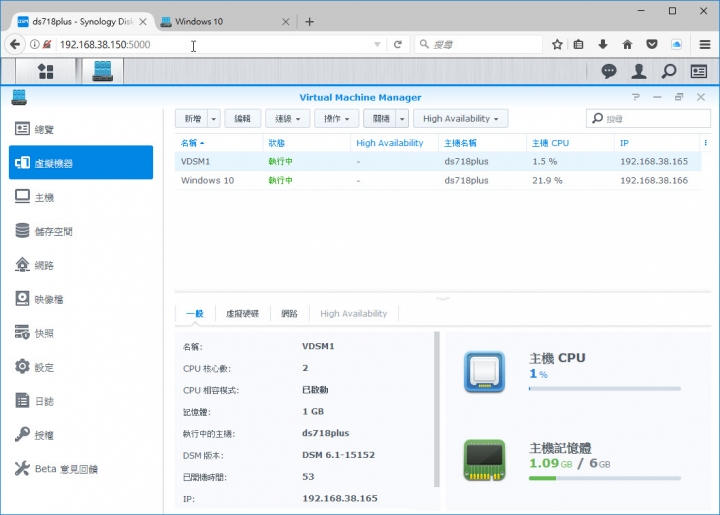
Task: Open the URL bar history dropdown
Action: point(377,45)
